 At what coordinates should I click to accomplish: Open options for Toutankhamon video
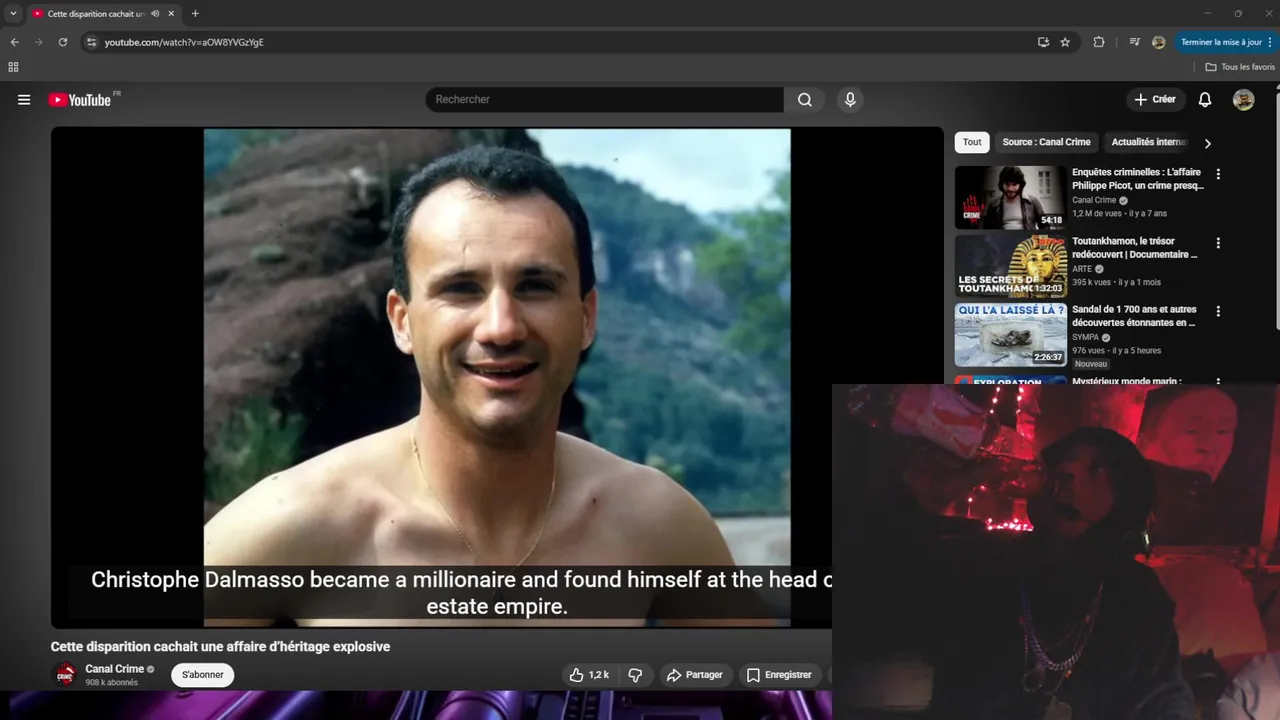[x=1218, y=243]
